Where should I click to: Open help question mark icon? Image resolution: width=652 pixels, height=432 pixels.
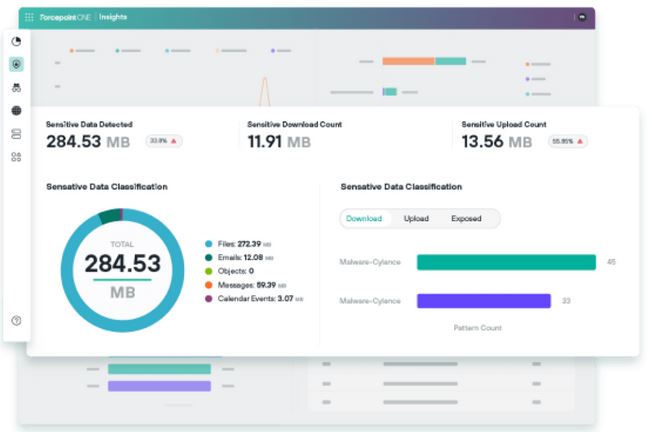click(16, 320)
